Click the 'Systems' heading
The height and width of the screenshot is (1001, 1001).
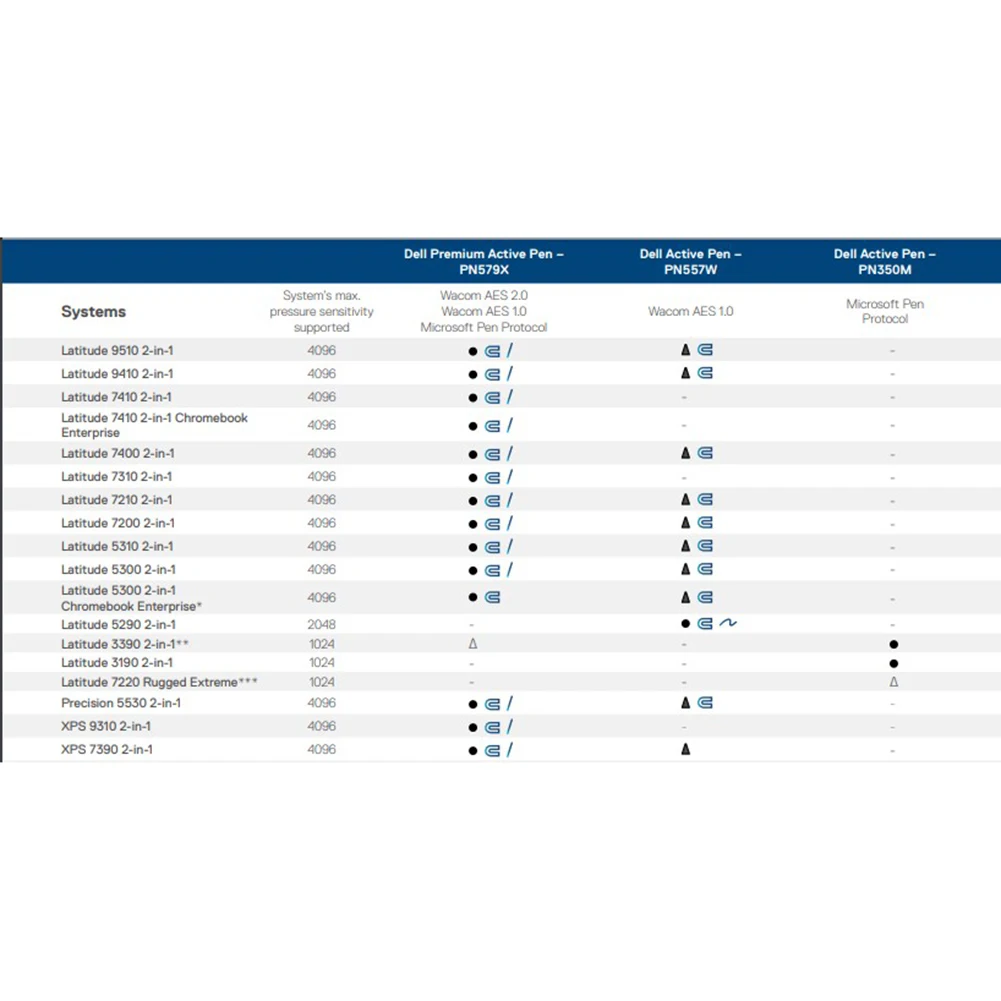point(94,312)
